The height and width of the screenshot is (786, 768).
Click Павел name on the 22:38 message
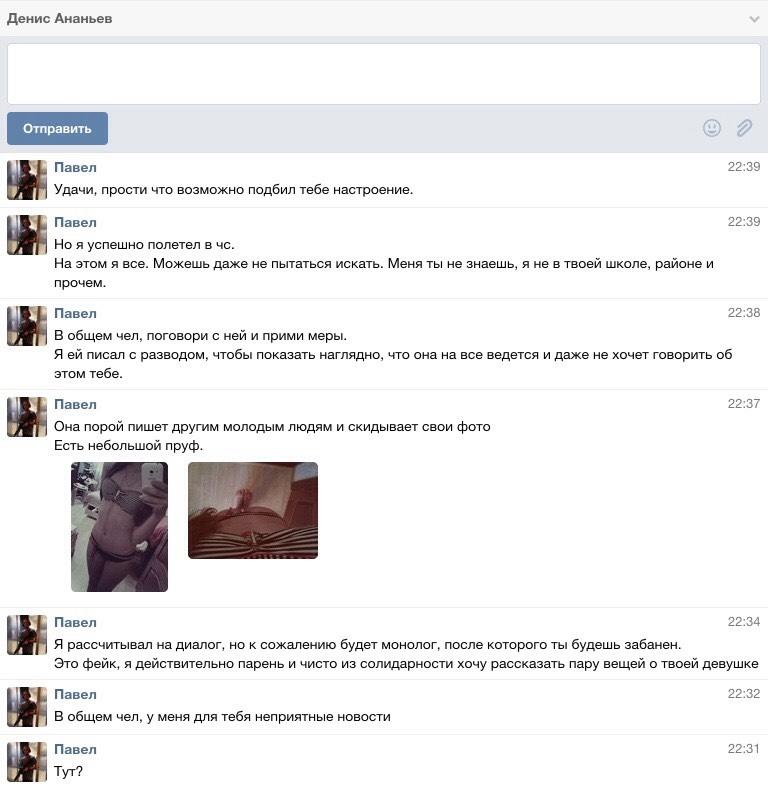point(75,313)
